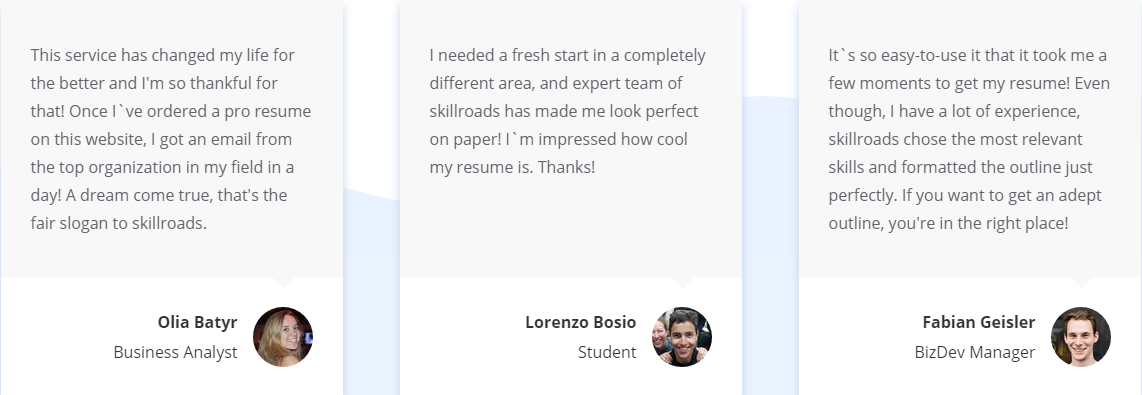1142x395 pixels.
Task: Click the testimonial starting 'It`s so easy-to-use'
Action: pos(969,139)
